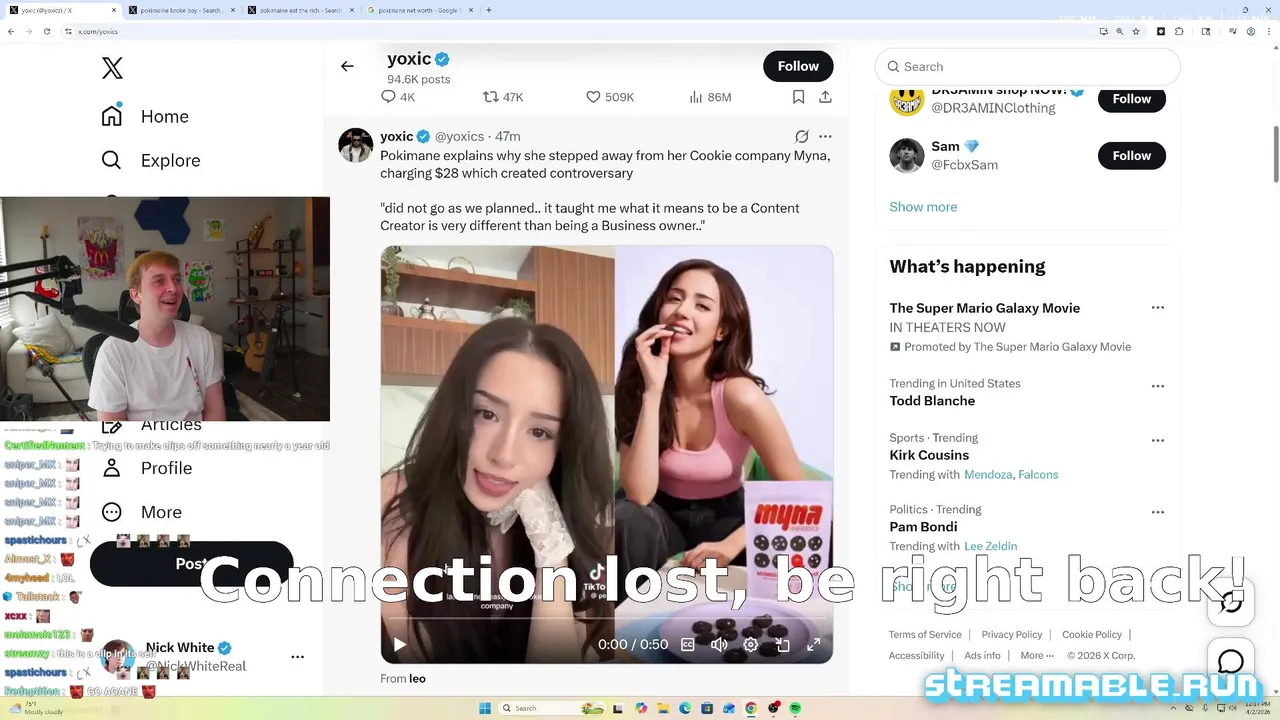The height and width of the screenshot is (720, 1280).
Task: Go back with the arrow beside yoxic
Action: click(x=347, y=66)
